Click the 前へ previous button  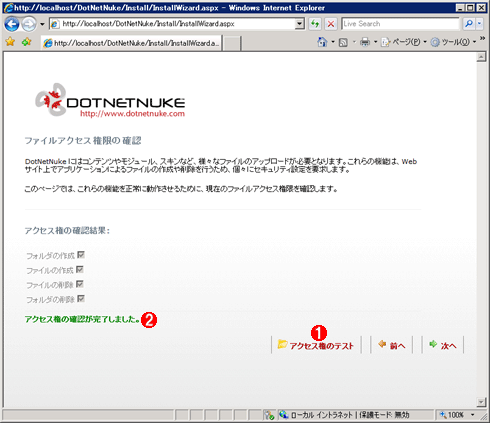[392, 345]
